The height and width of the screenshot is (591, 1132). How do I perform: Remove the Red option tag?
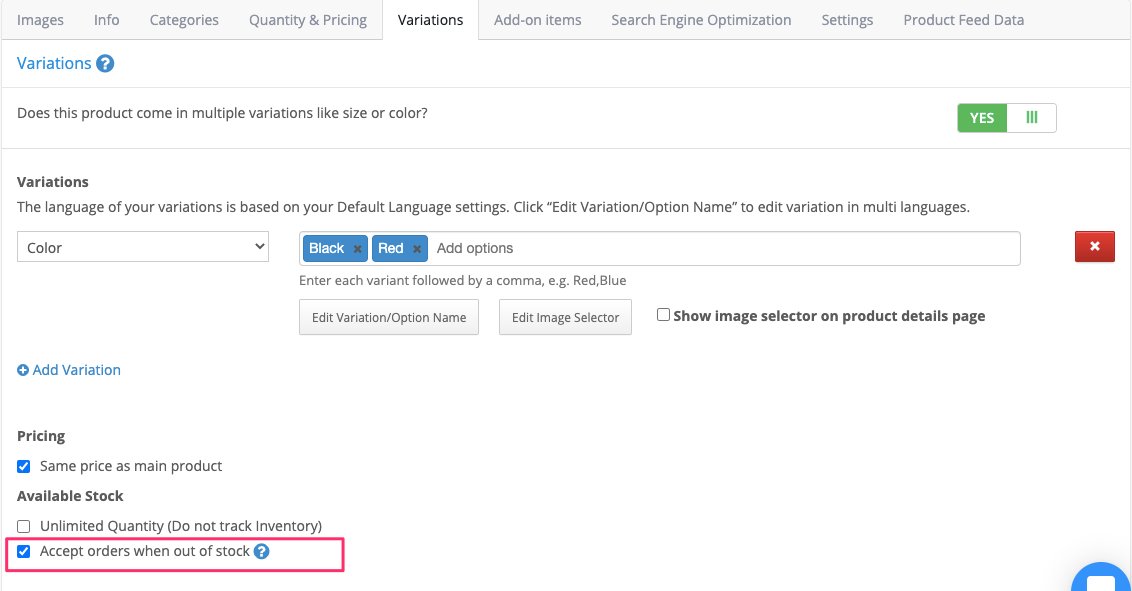(x=417, y=249)
